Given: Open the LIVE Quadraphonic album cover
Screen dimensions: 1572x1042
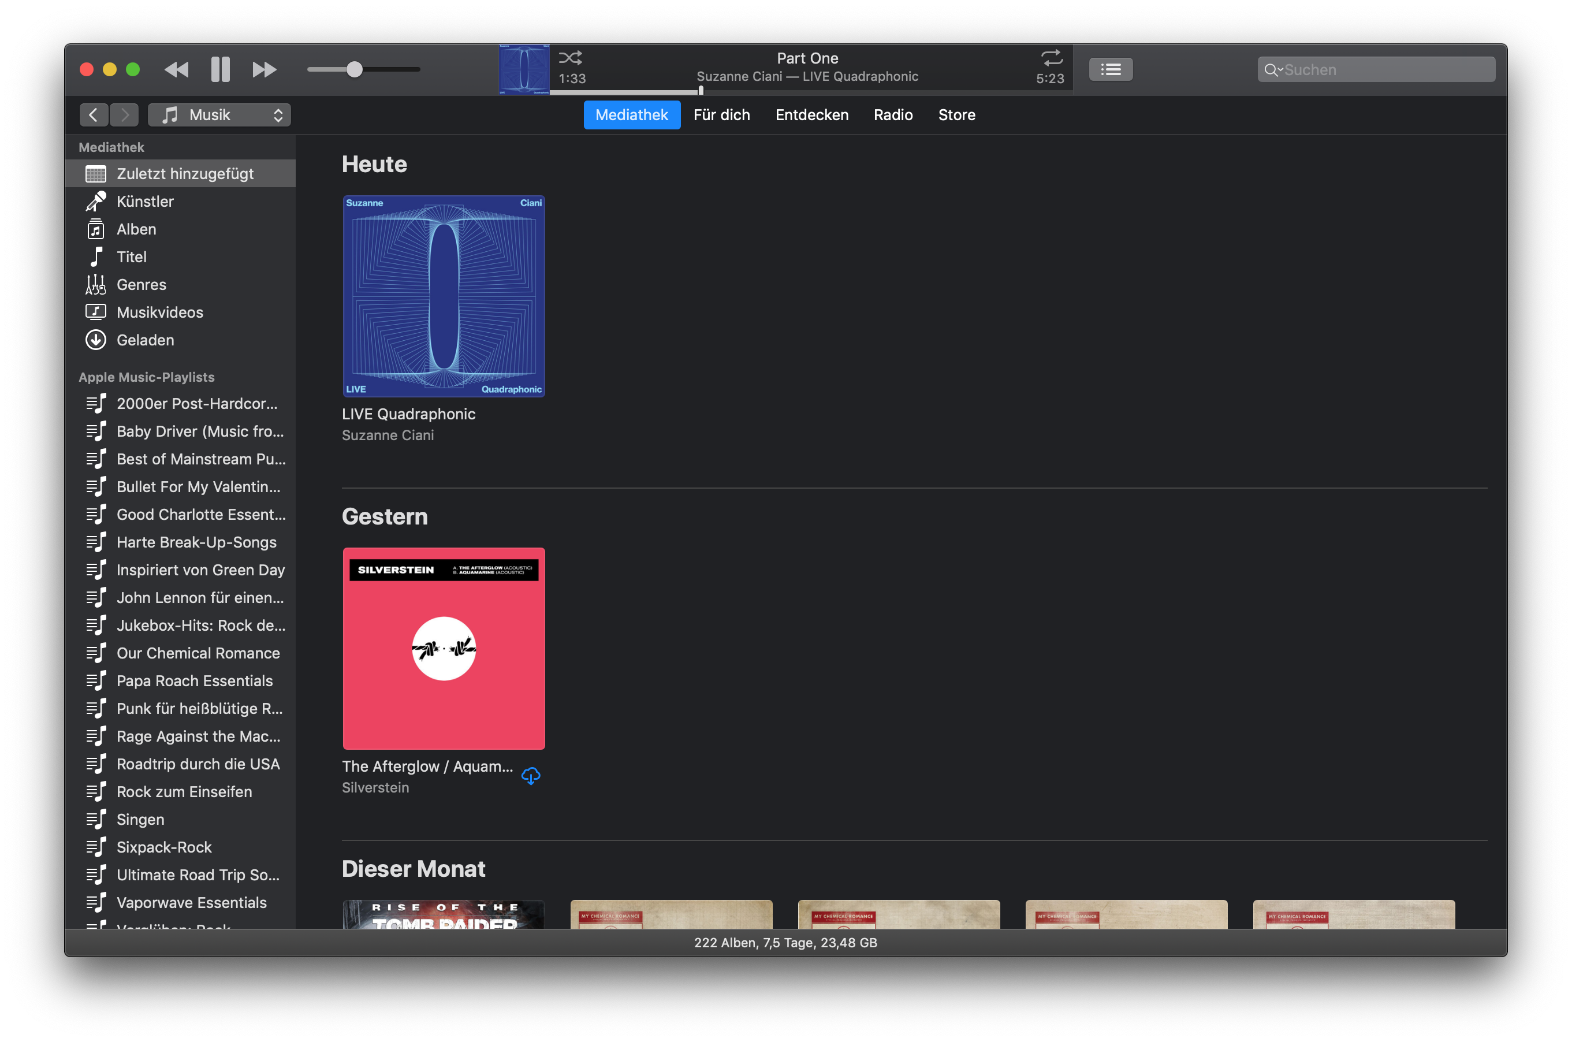Looking at the screenshot, I should point(444,296).
